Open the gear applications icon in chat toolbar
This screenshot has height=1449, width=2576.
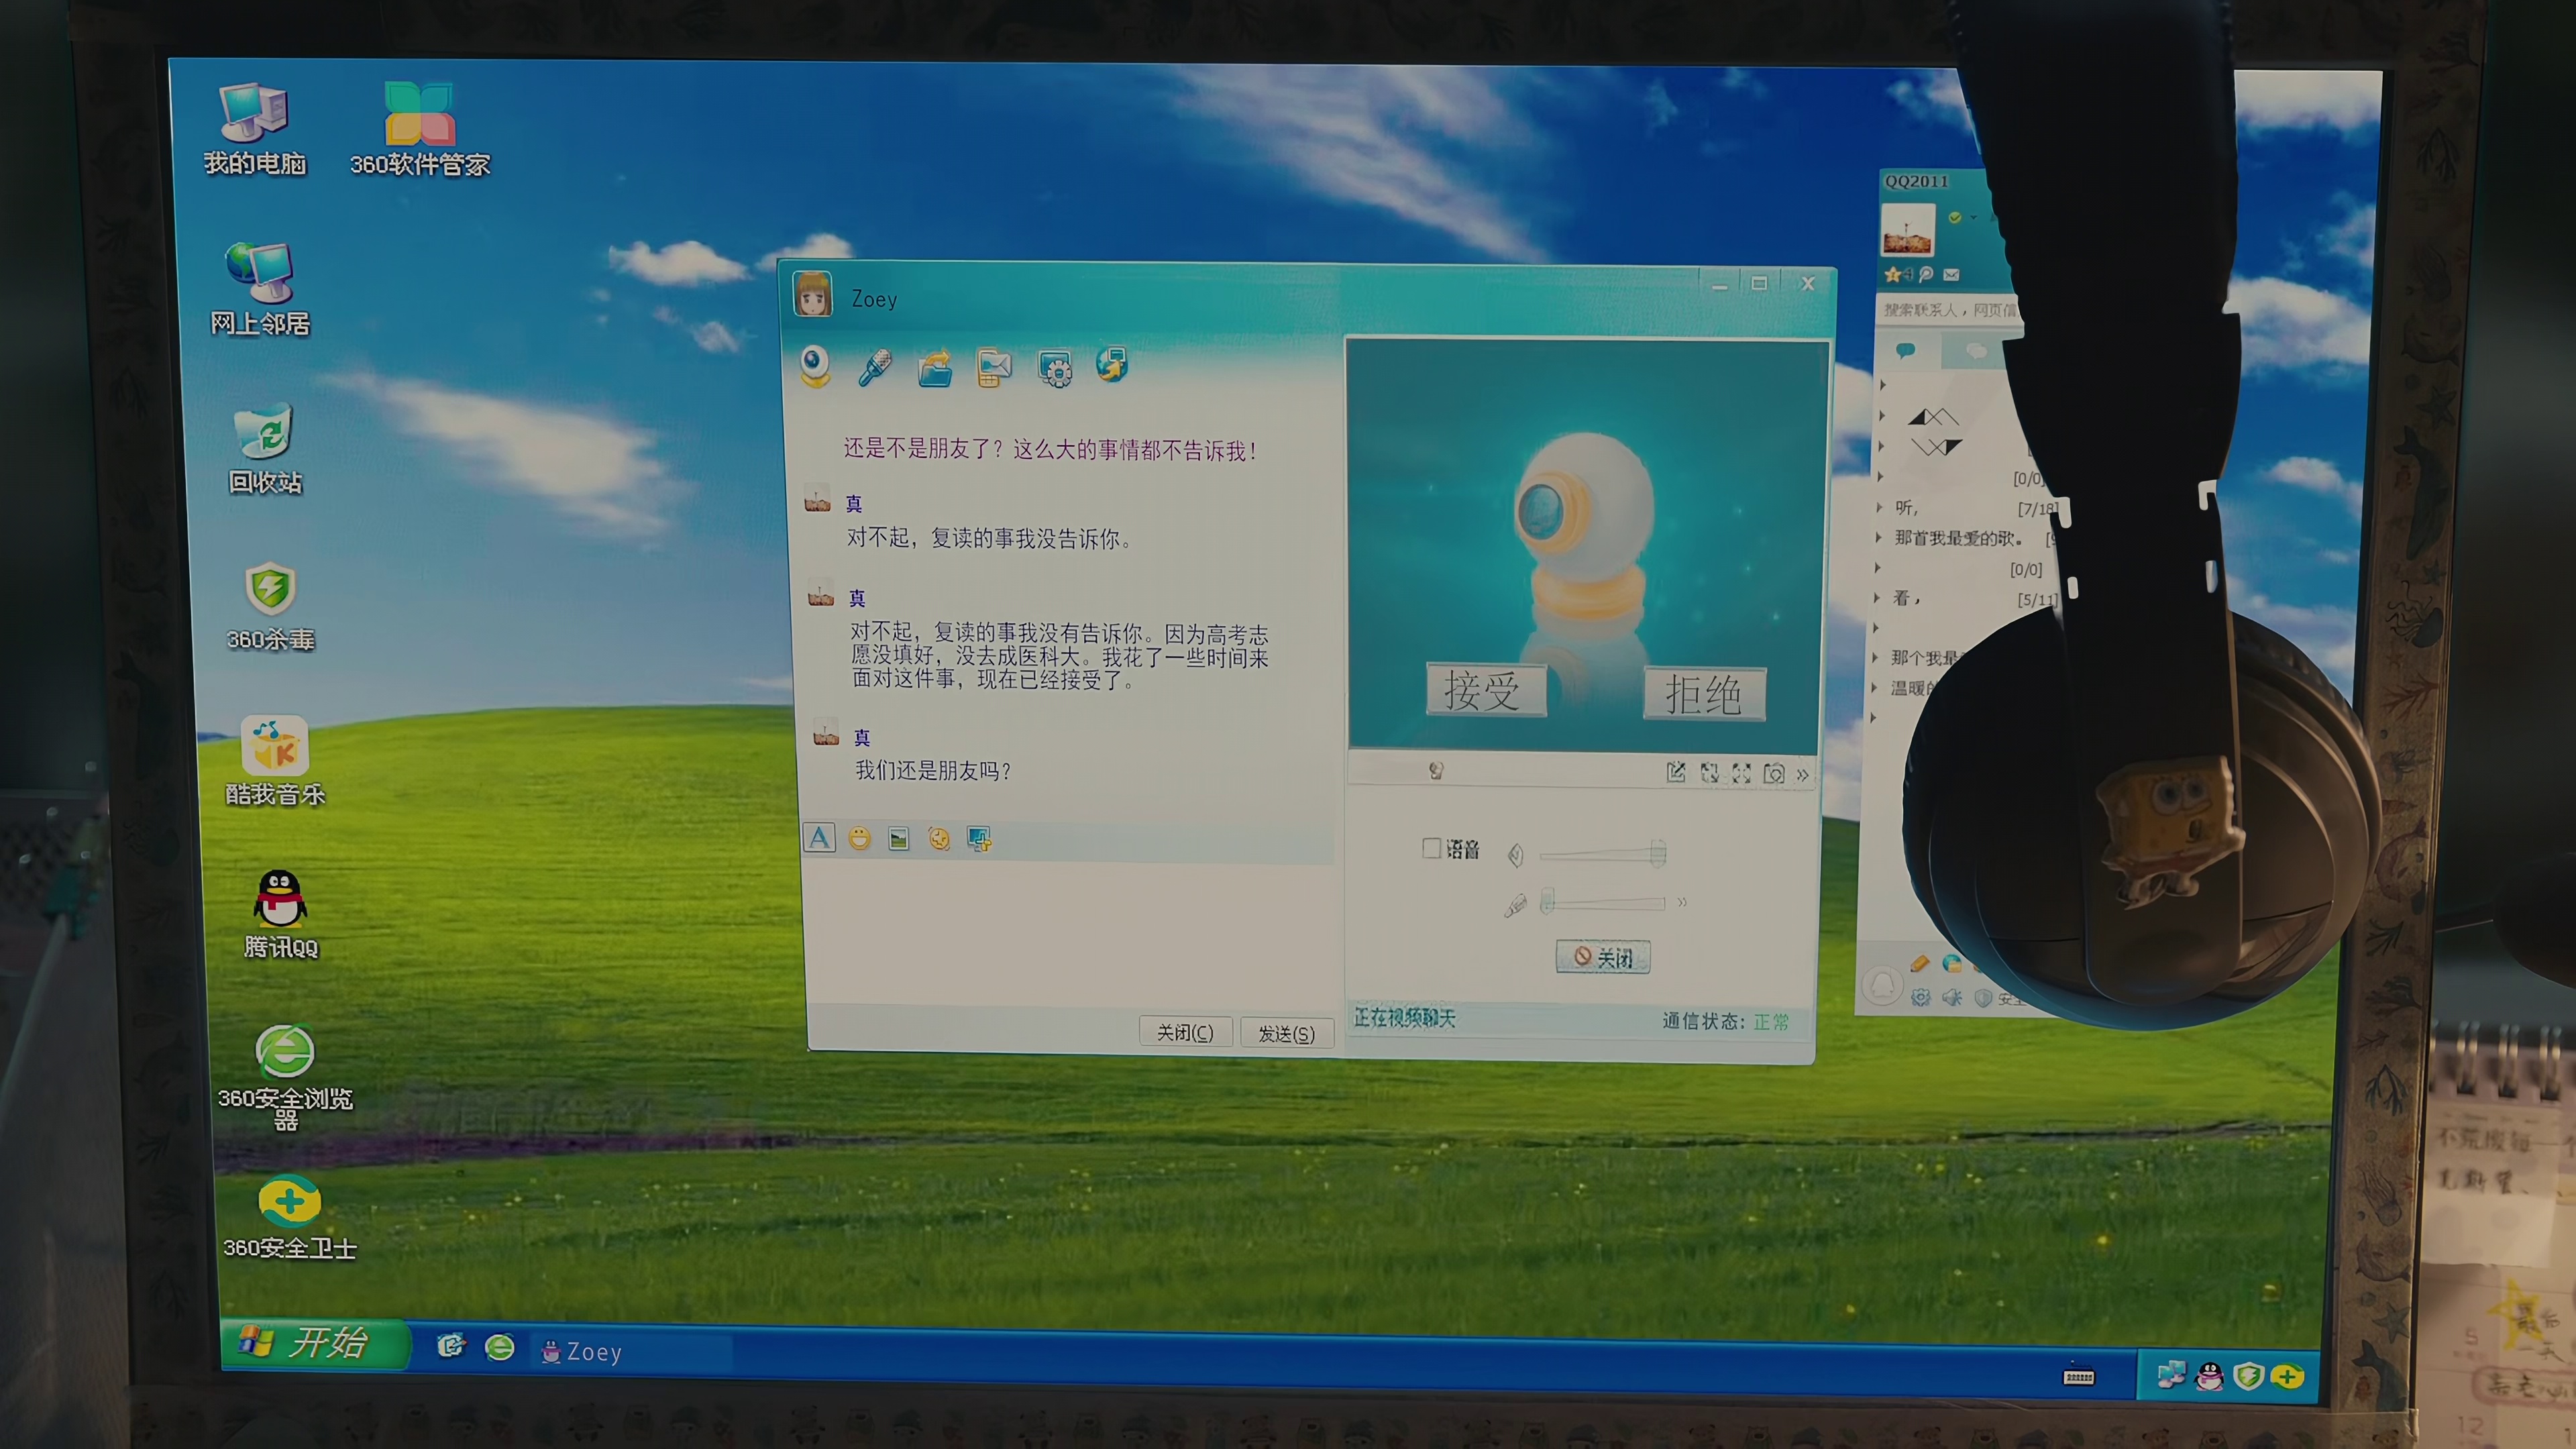tap(1055, 367)
